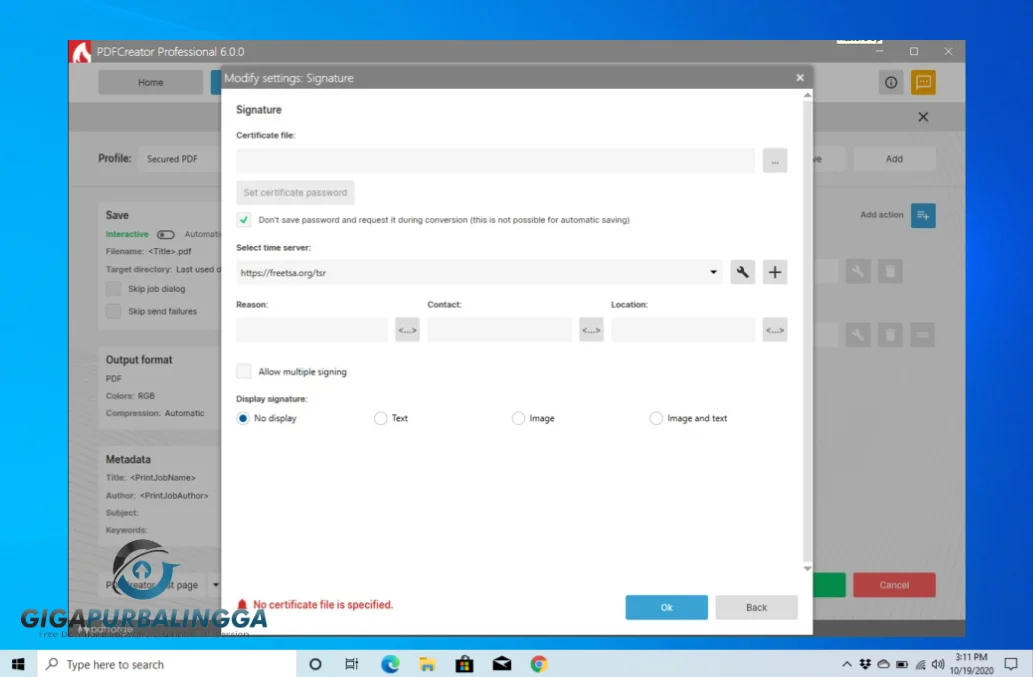The image size is (1033, 677).
Task: Insert a token into the Reason field
Action: point(406,329)
